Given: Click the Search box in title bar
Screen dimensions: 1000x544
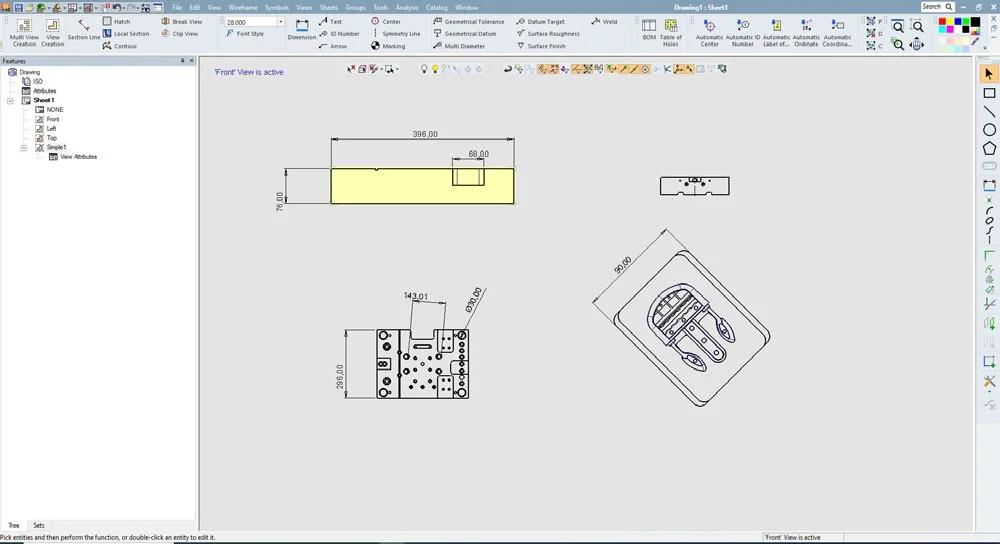Looking at the screenshot, I should [x=937, y=6].
